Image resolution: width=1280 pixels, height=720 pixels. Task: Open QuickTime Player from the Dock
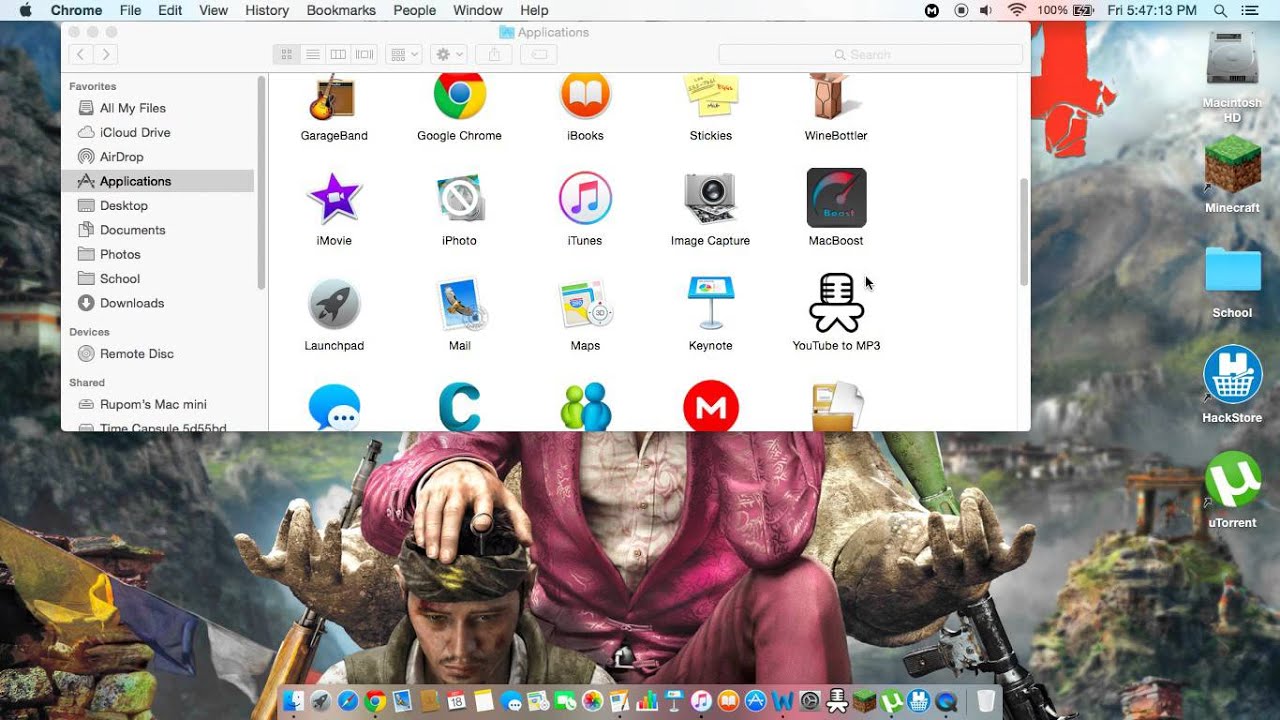click(x=946, y=701)
